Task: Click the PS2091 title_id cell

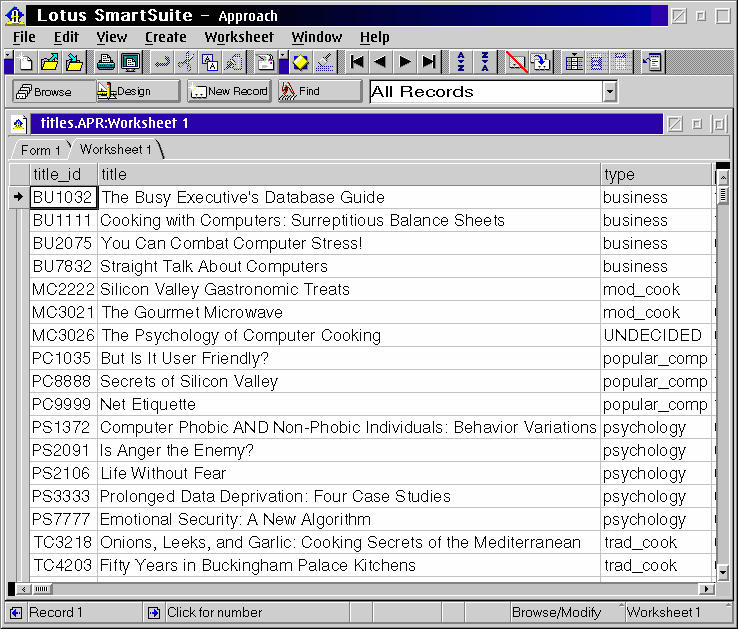Action: 64,451
